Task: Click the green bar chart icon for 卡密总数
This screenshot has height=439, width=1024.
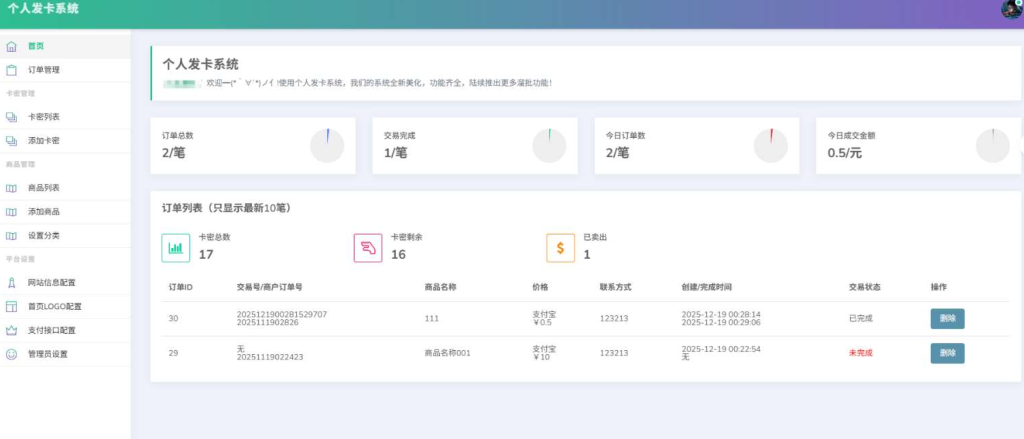Action: 176,248
